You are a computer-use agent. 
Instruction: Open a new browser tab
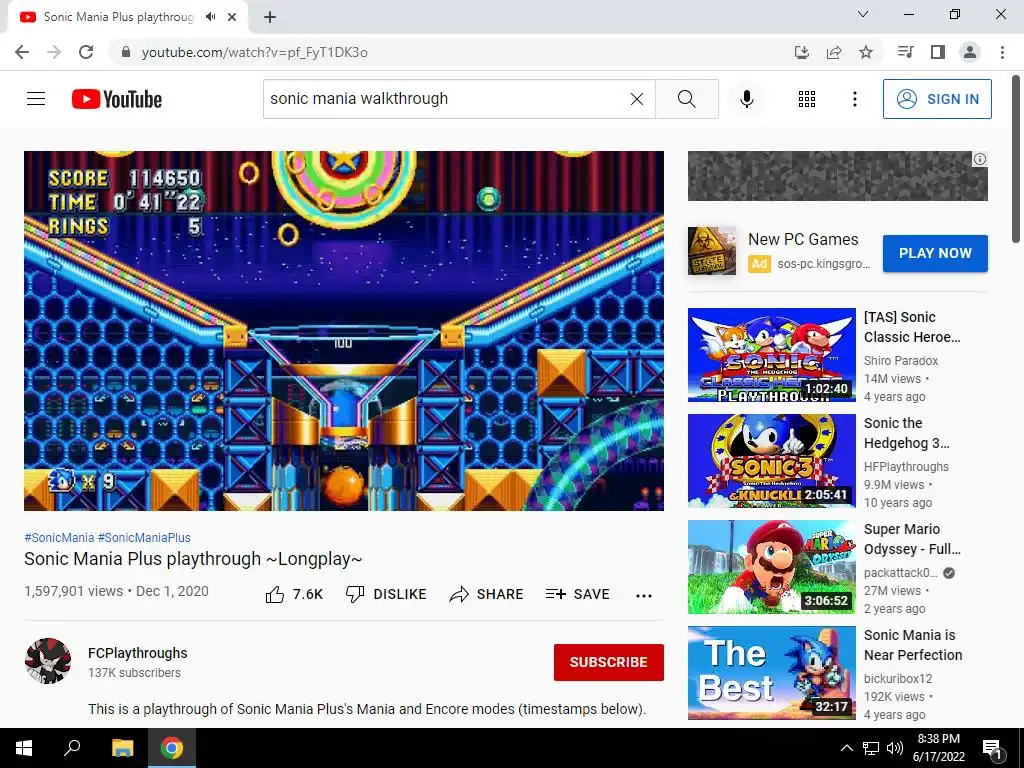tap(270, 17)
